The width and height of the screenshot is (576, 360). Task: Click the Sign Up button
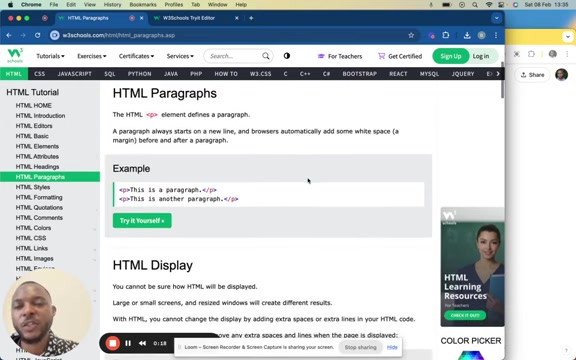(x=451, y=56)
